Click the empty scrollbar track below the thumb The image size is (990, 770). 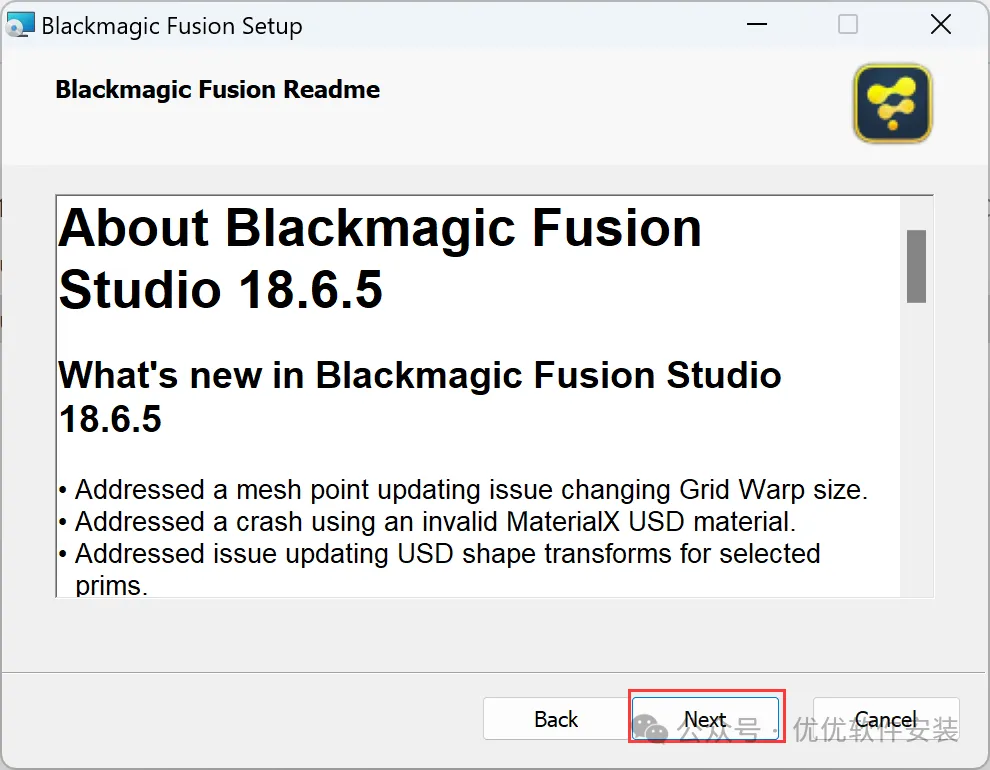click(x=915, y=450)
